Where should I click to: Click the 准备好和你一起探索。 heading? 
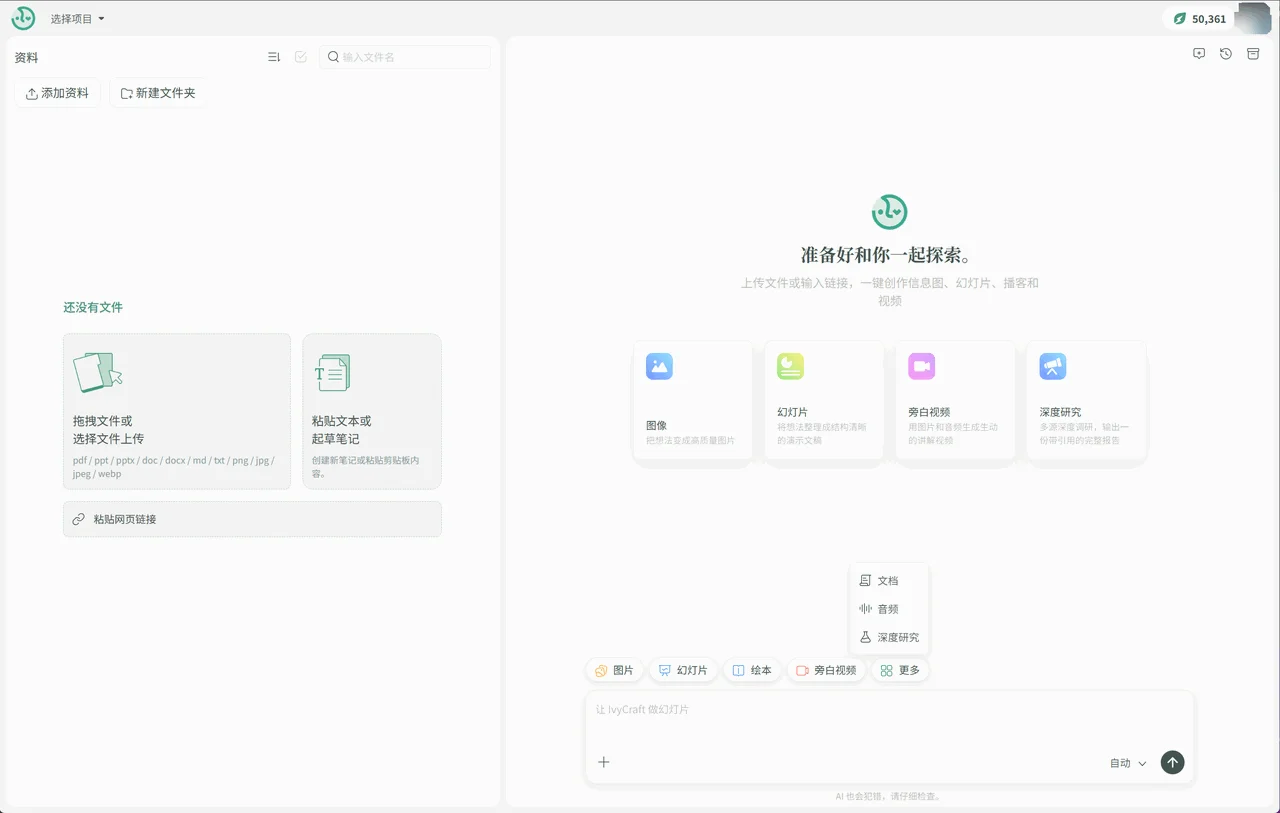pos(889,254)
